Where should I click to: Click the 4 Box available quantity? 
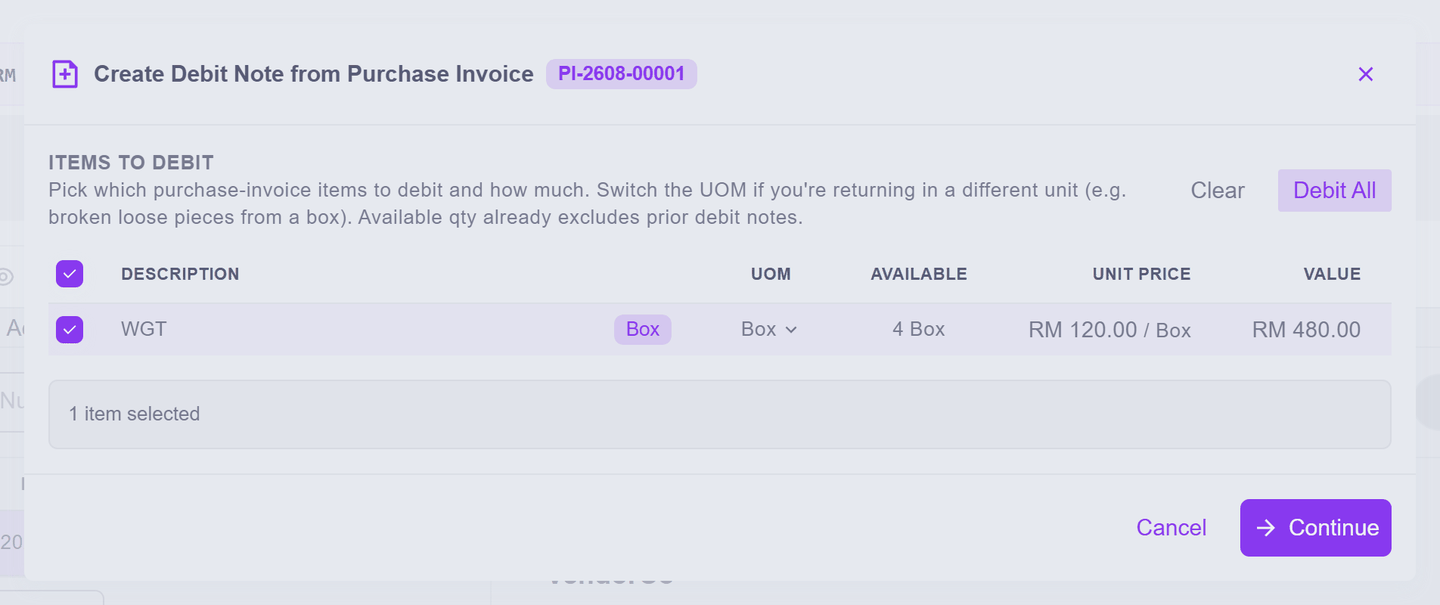point(918,329)
